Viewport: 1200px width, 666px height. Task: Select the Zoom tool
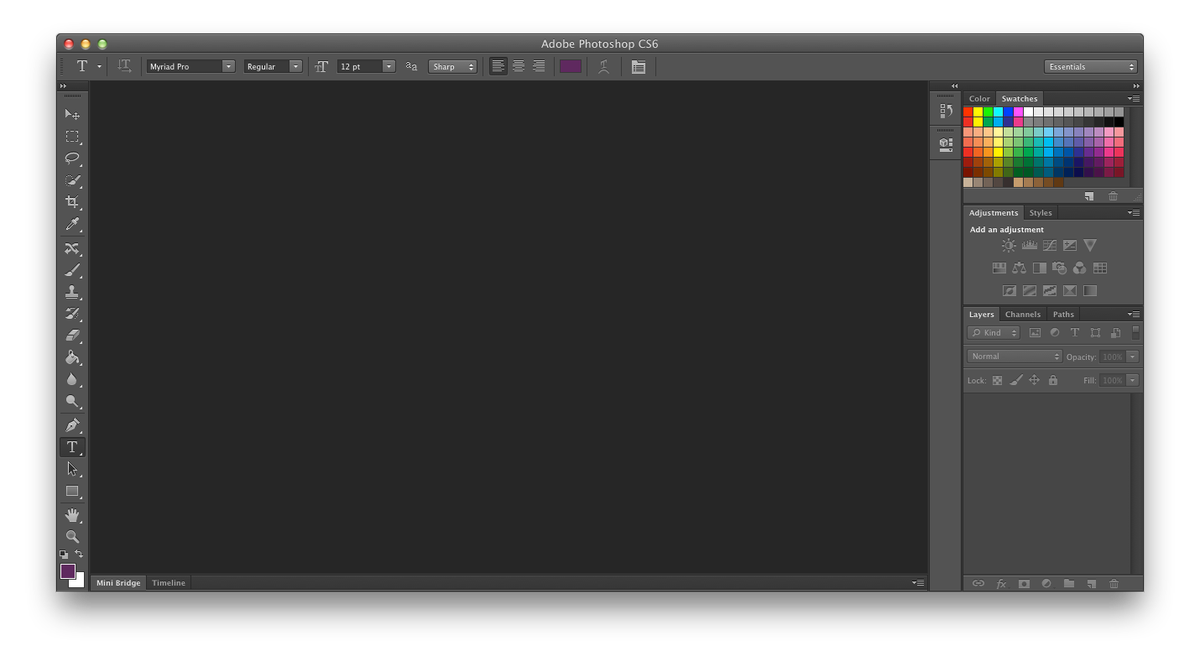coord(72,537)
